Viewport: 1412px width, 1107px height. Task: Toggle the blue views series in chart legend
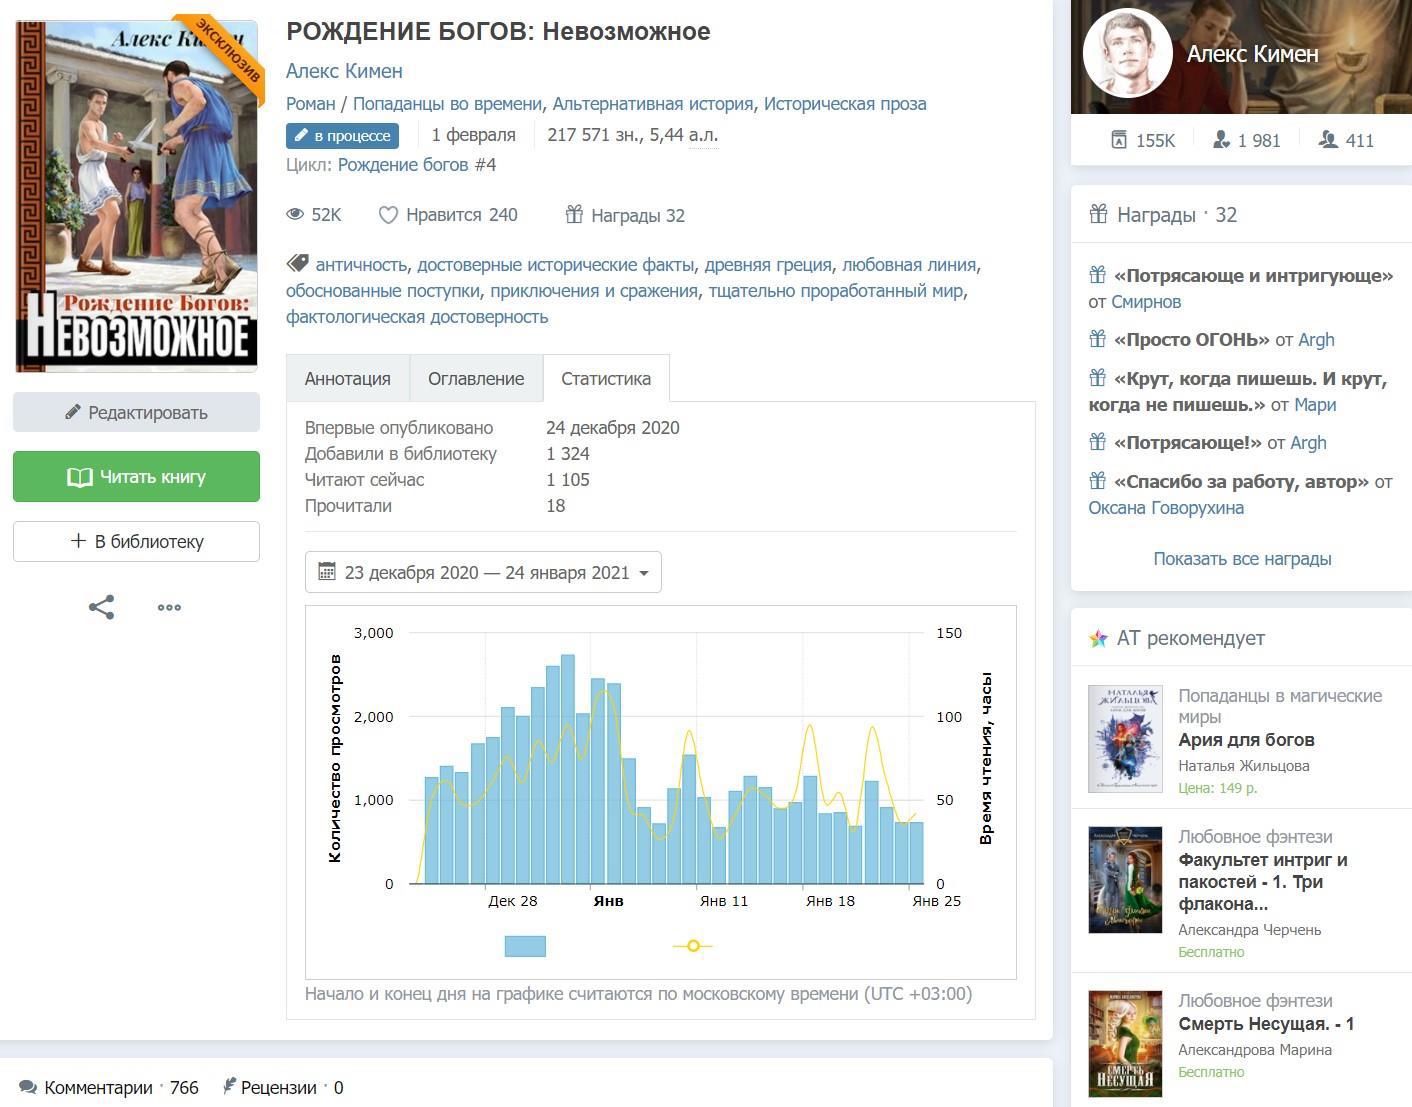pyautogui.click(x=525, y=946)
